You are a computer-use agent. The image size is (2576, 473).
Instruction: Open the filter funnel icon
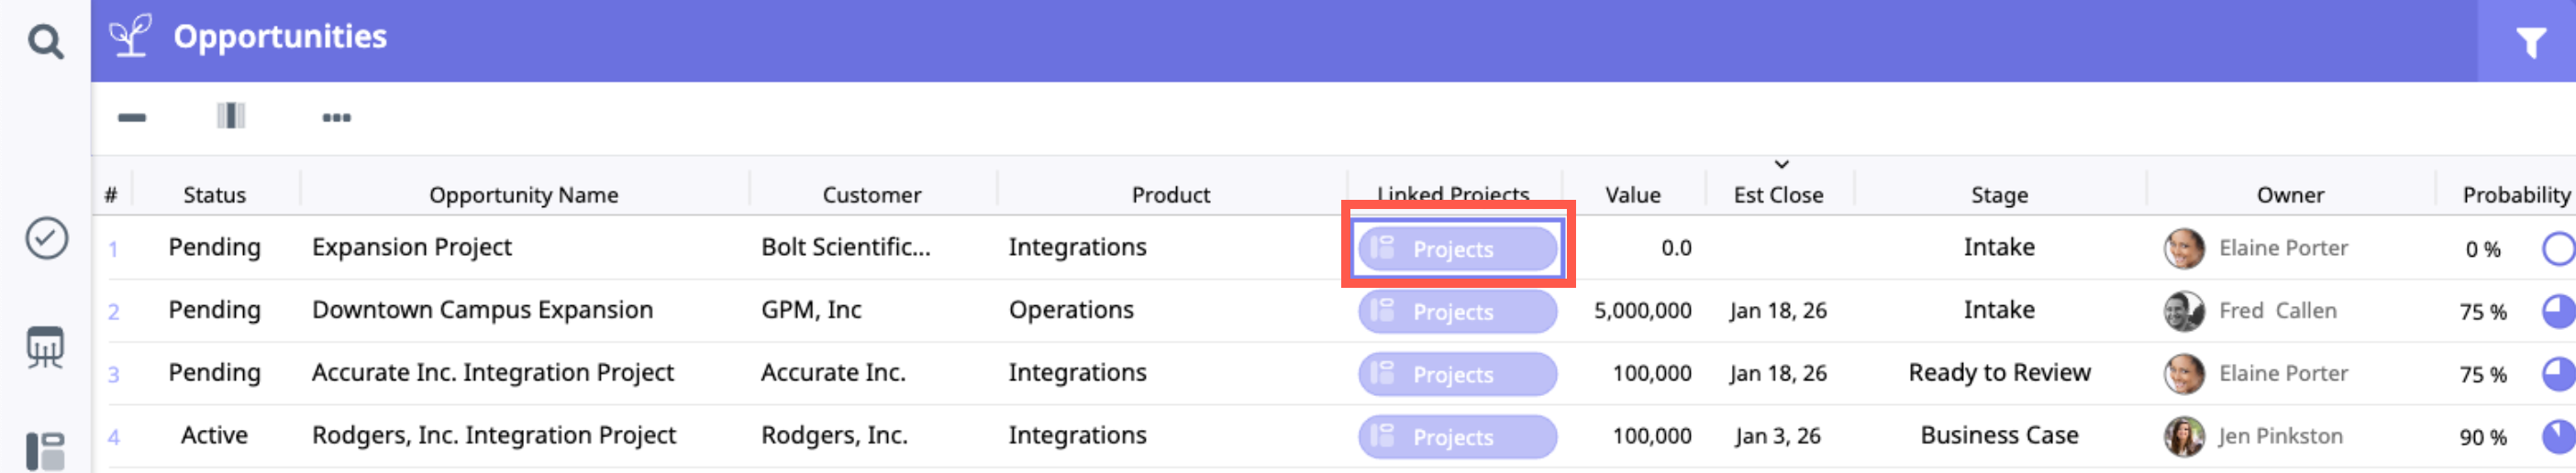pyautogui.click(x=2530, y=42)
